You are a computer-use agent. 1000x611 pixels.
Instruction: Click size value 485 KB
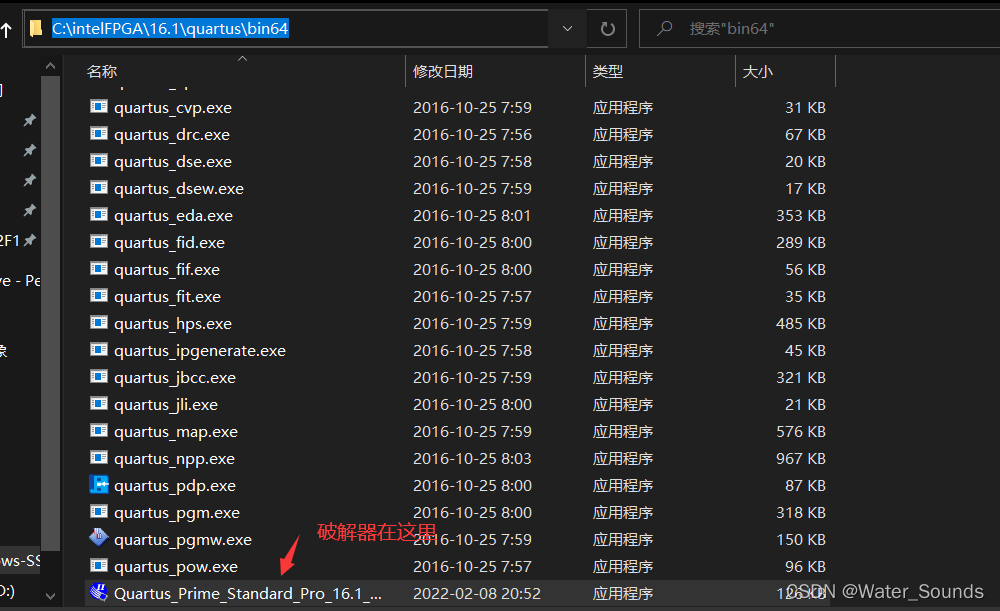800,323
